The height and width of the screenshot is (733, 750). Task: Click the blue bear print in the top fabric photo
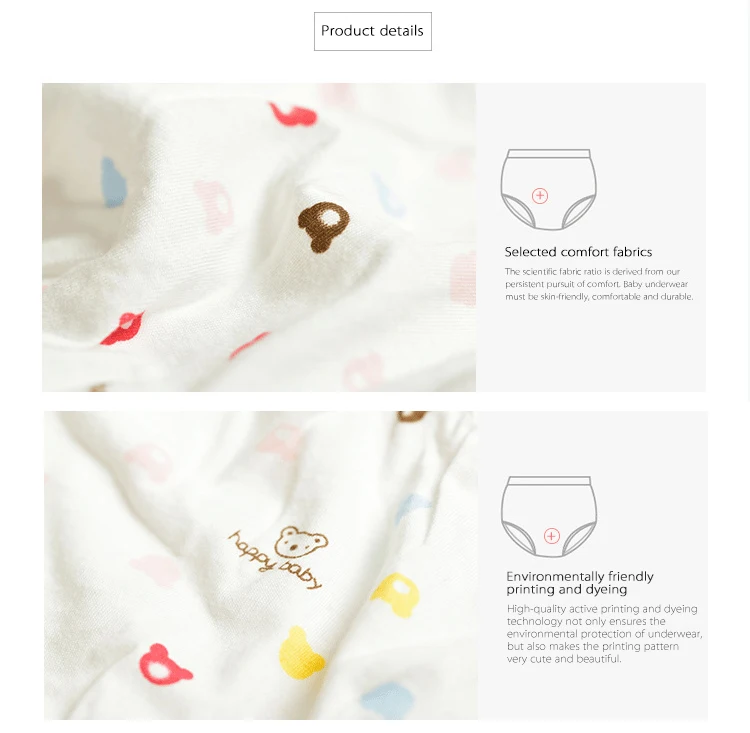tap(113, 182)
